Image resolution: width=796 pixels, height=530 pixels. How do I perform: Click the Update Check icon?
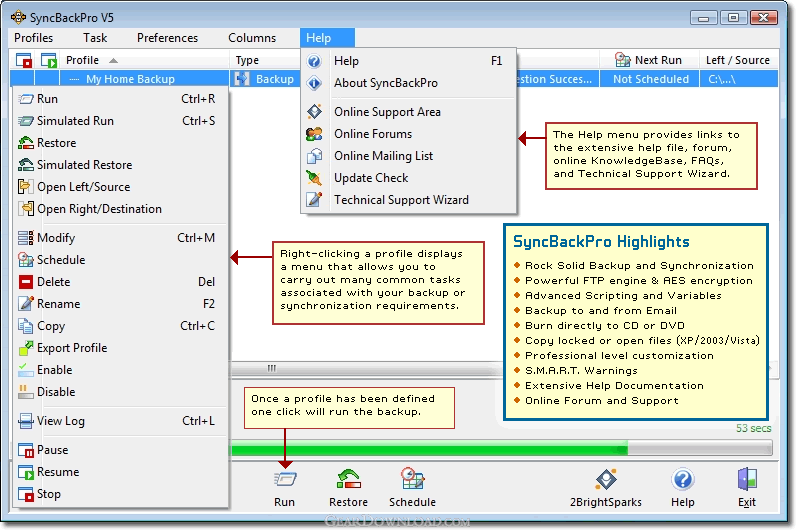point(314,178)
